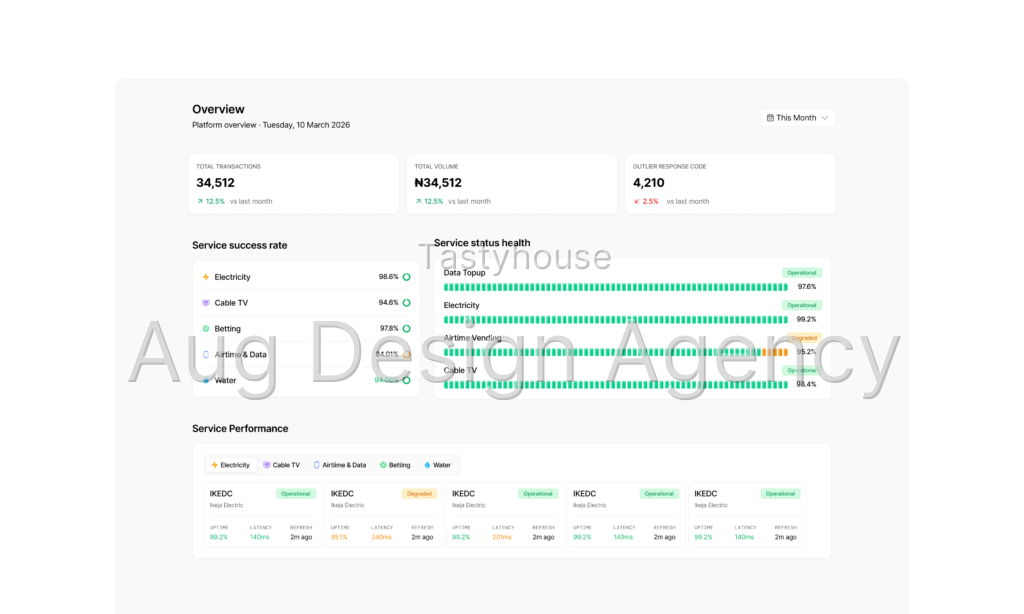1024x614 pixels.
Task: Open the Total Transactions summary card
Action: point(293,184)
